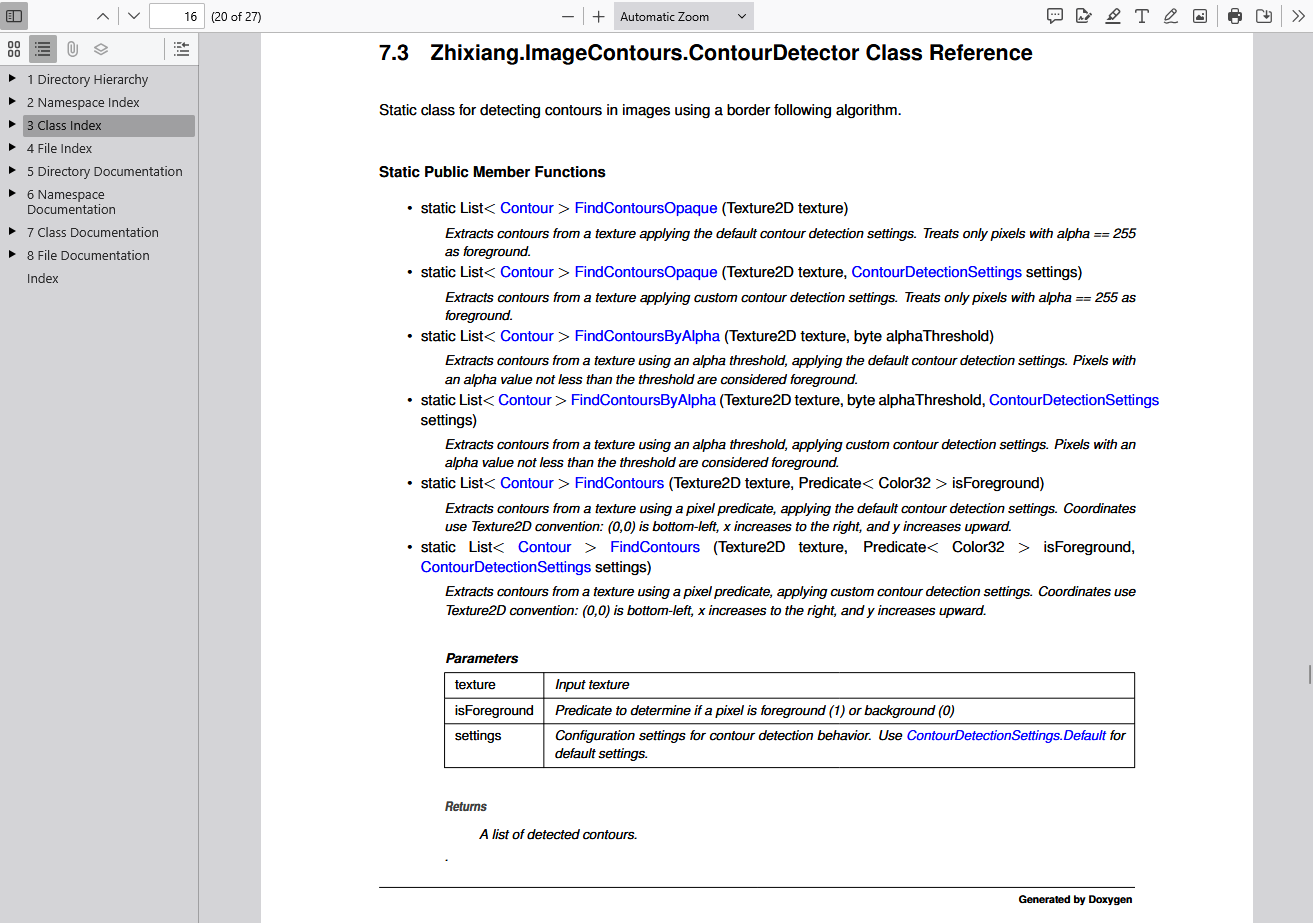Select the draw ink tool
1313x923 pixels.
1171,16
